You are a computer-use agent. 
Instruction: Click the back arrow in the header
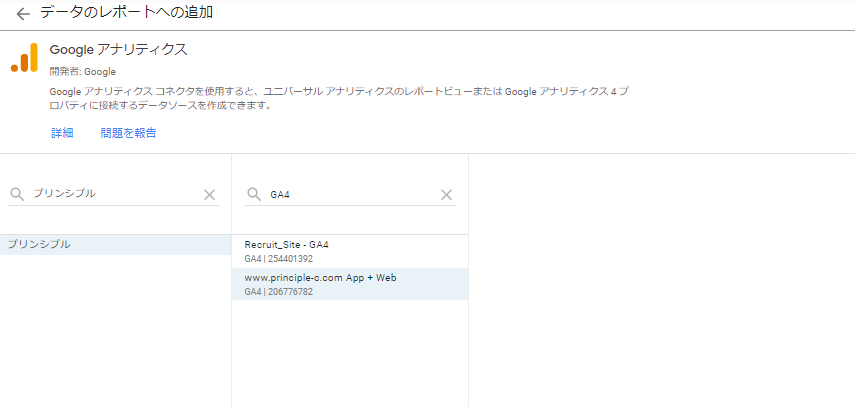tap(23, 14)
